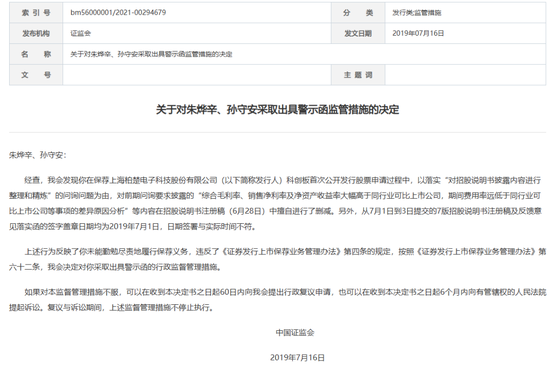This screenshot has height=367, width=550.
Task: Click the 文号 label cell
Action: (36, 75)
